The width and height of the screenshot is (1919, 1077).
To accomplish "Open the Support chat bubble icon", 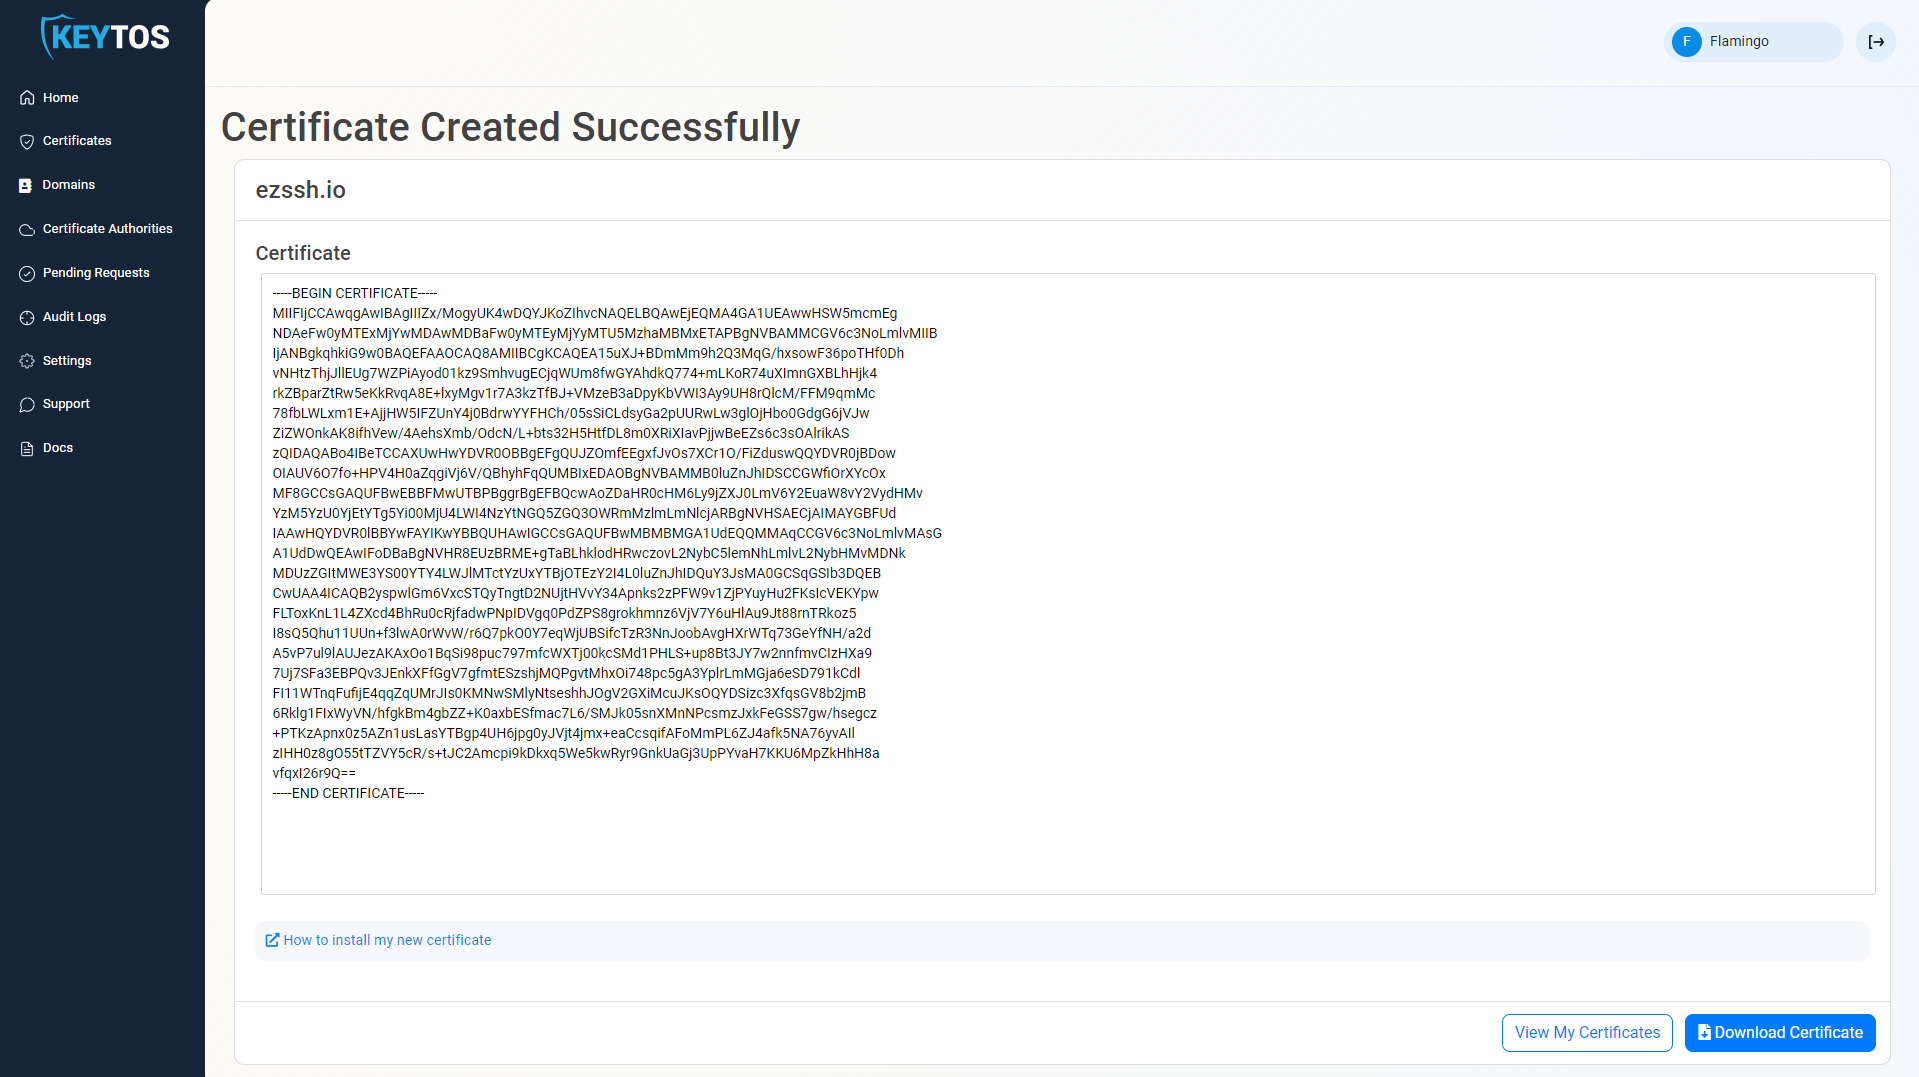I will pyautogui.click(x=27, y=404).
